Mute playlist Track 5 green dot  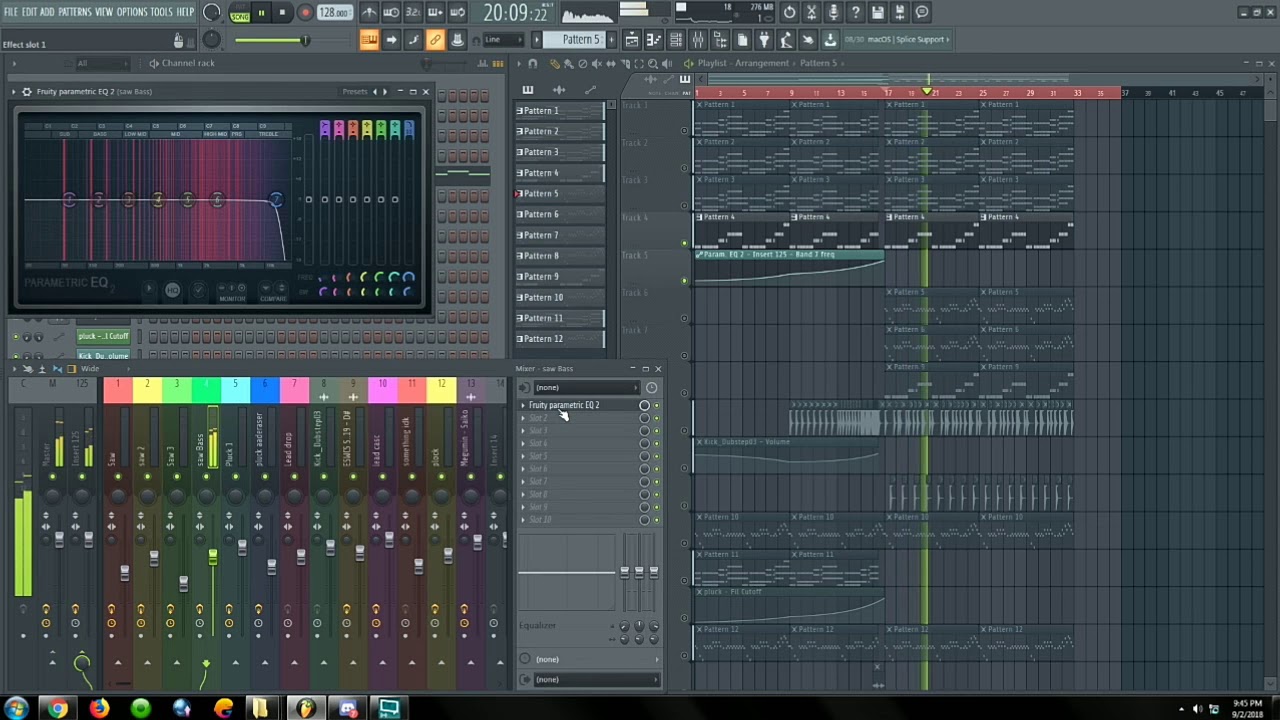tap(685, 280)
